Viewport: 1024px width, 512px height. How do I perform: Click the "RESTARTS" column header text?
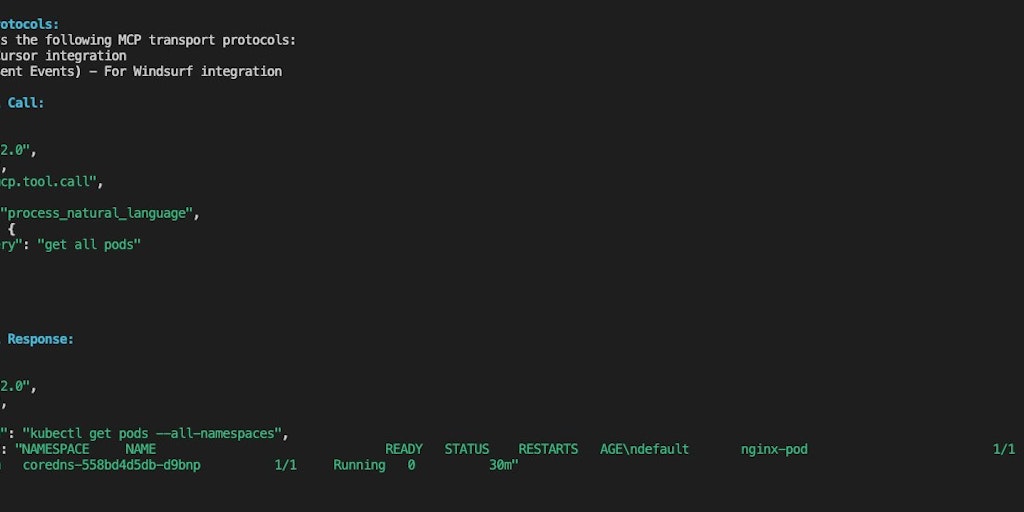pos(548,449)
